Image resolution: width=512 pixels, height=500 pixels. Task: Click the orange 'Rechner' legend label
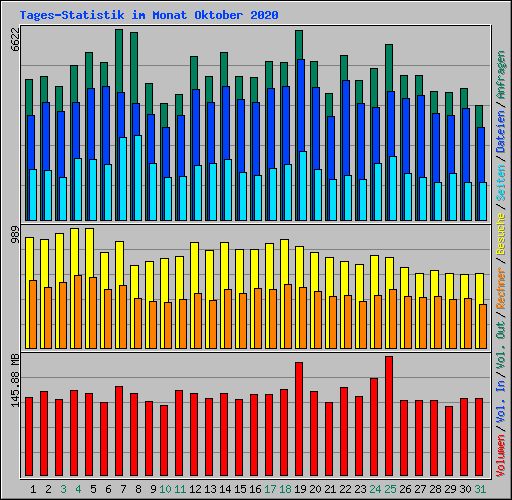[501, 288]
